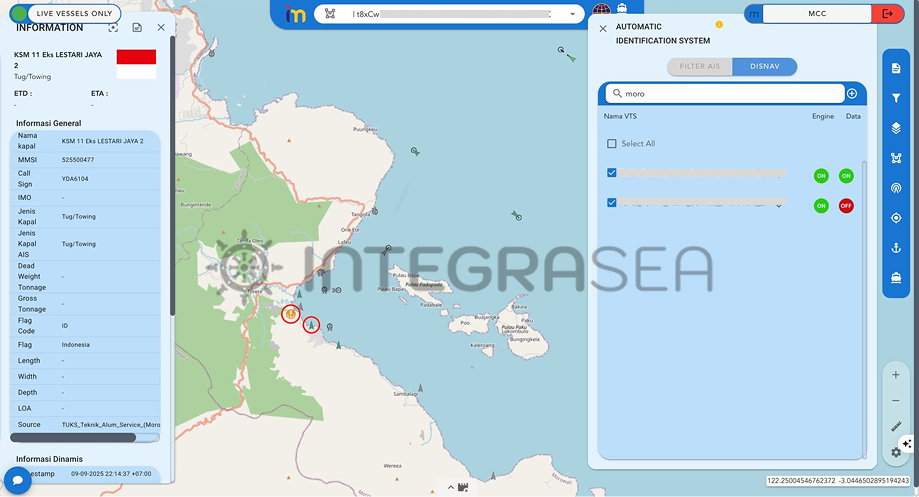The width and height of the screenshot is (919, 497).
Task: Click the green vessel marker top right of map
Action: [x=570, y=57]
